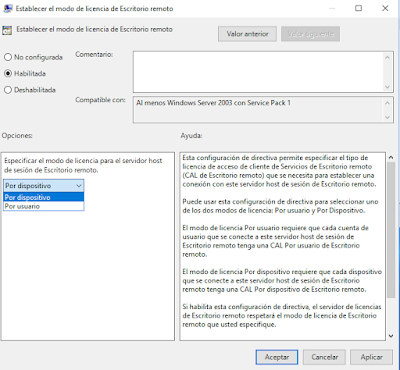Click the 'Ayuda:' label

point(191,136)
